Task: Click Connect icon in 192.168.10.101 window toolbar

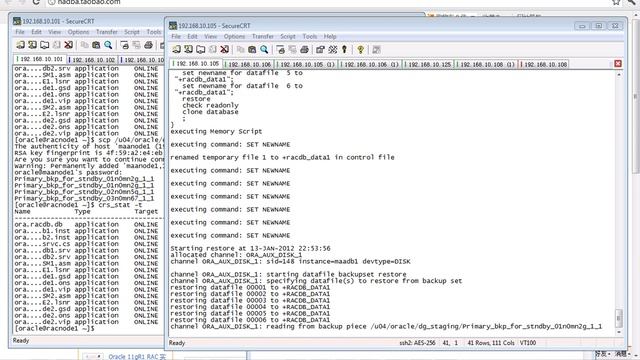Action: (20, 44)
